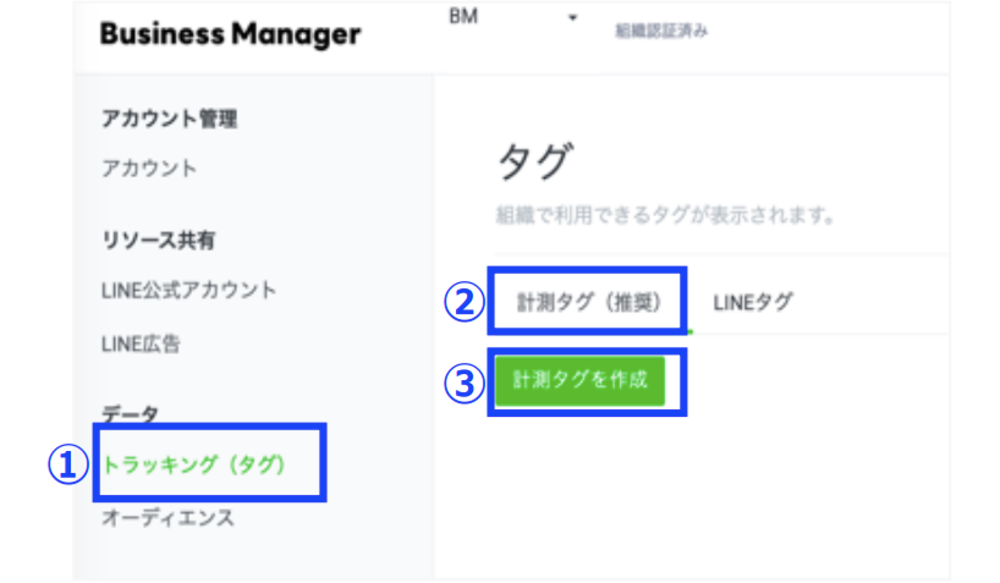Click the データ section header

coord(130,414)
